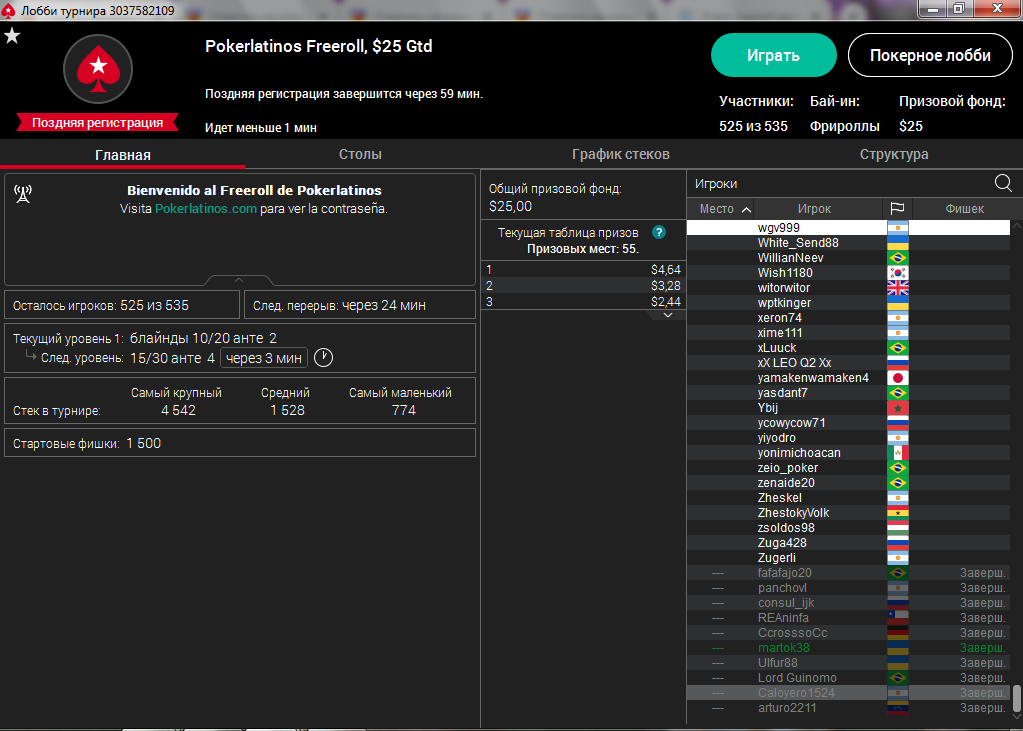Click the Mexico flag beside yonimichoacan
The image size is (1023, 731).
tap(898, 453)
